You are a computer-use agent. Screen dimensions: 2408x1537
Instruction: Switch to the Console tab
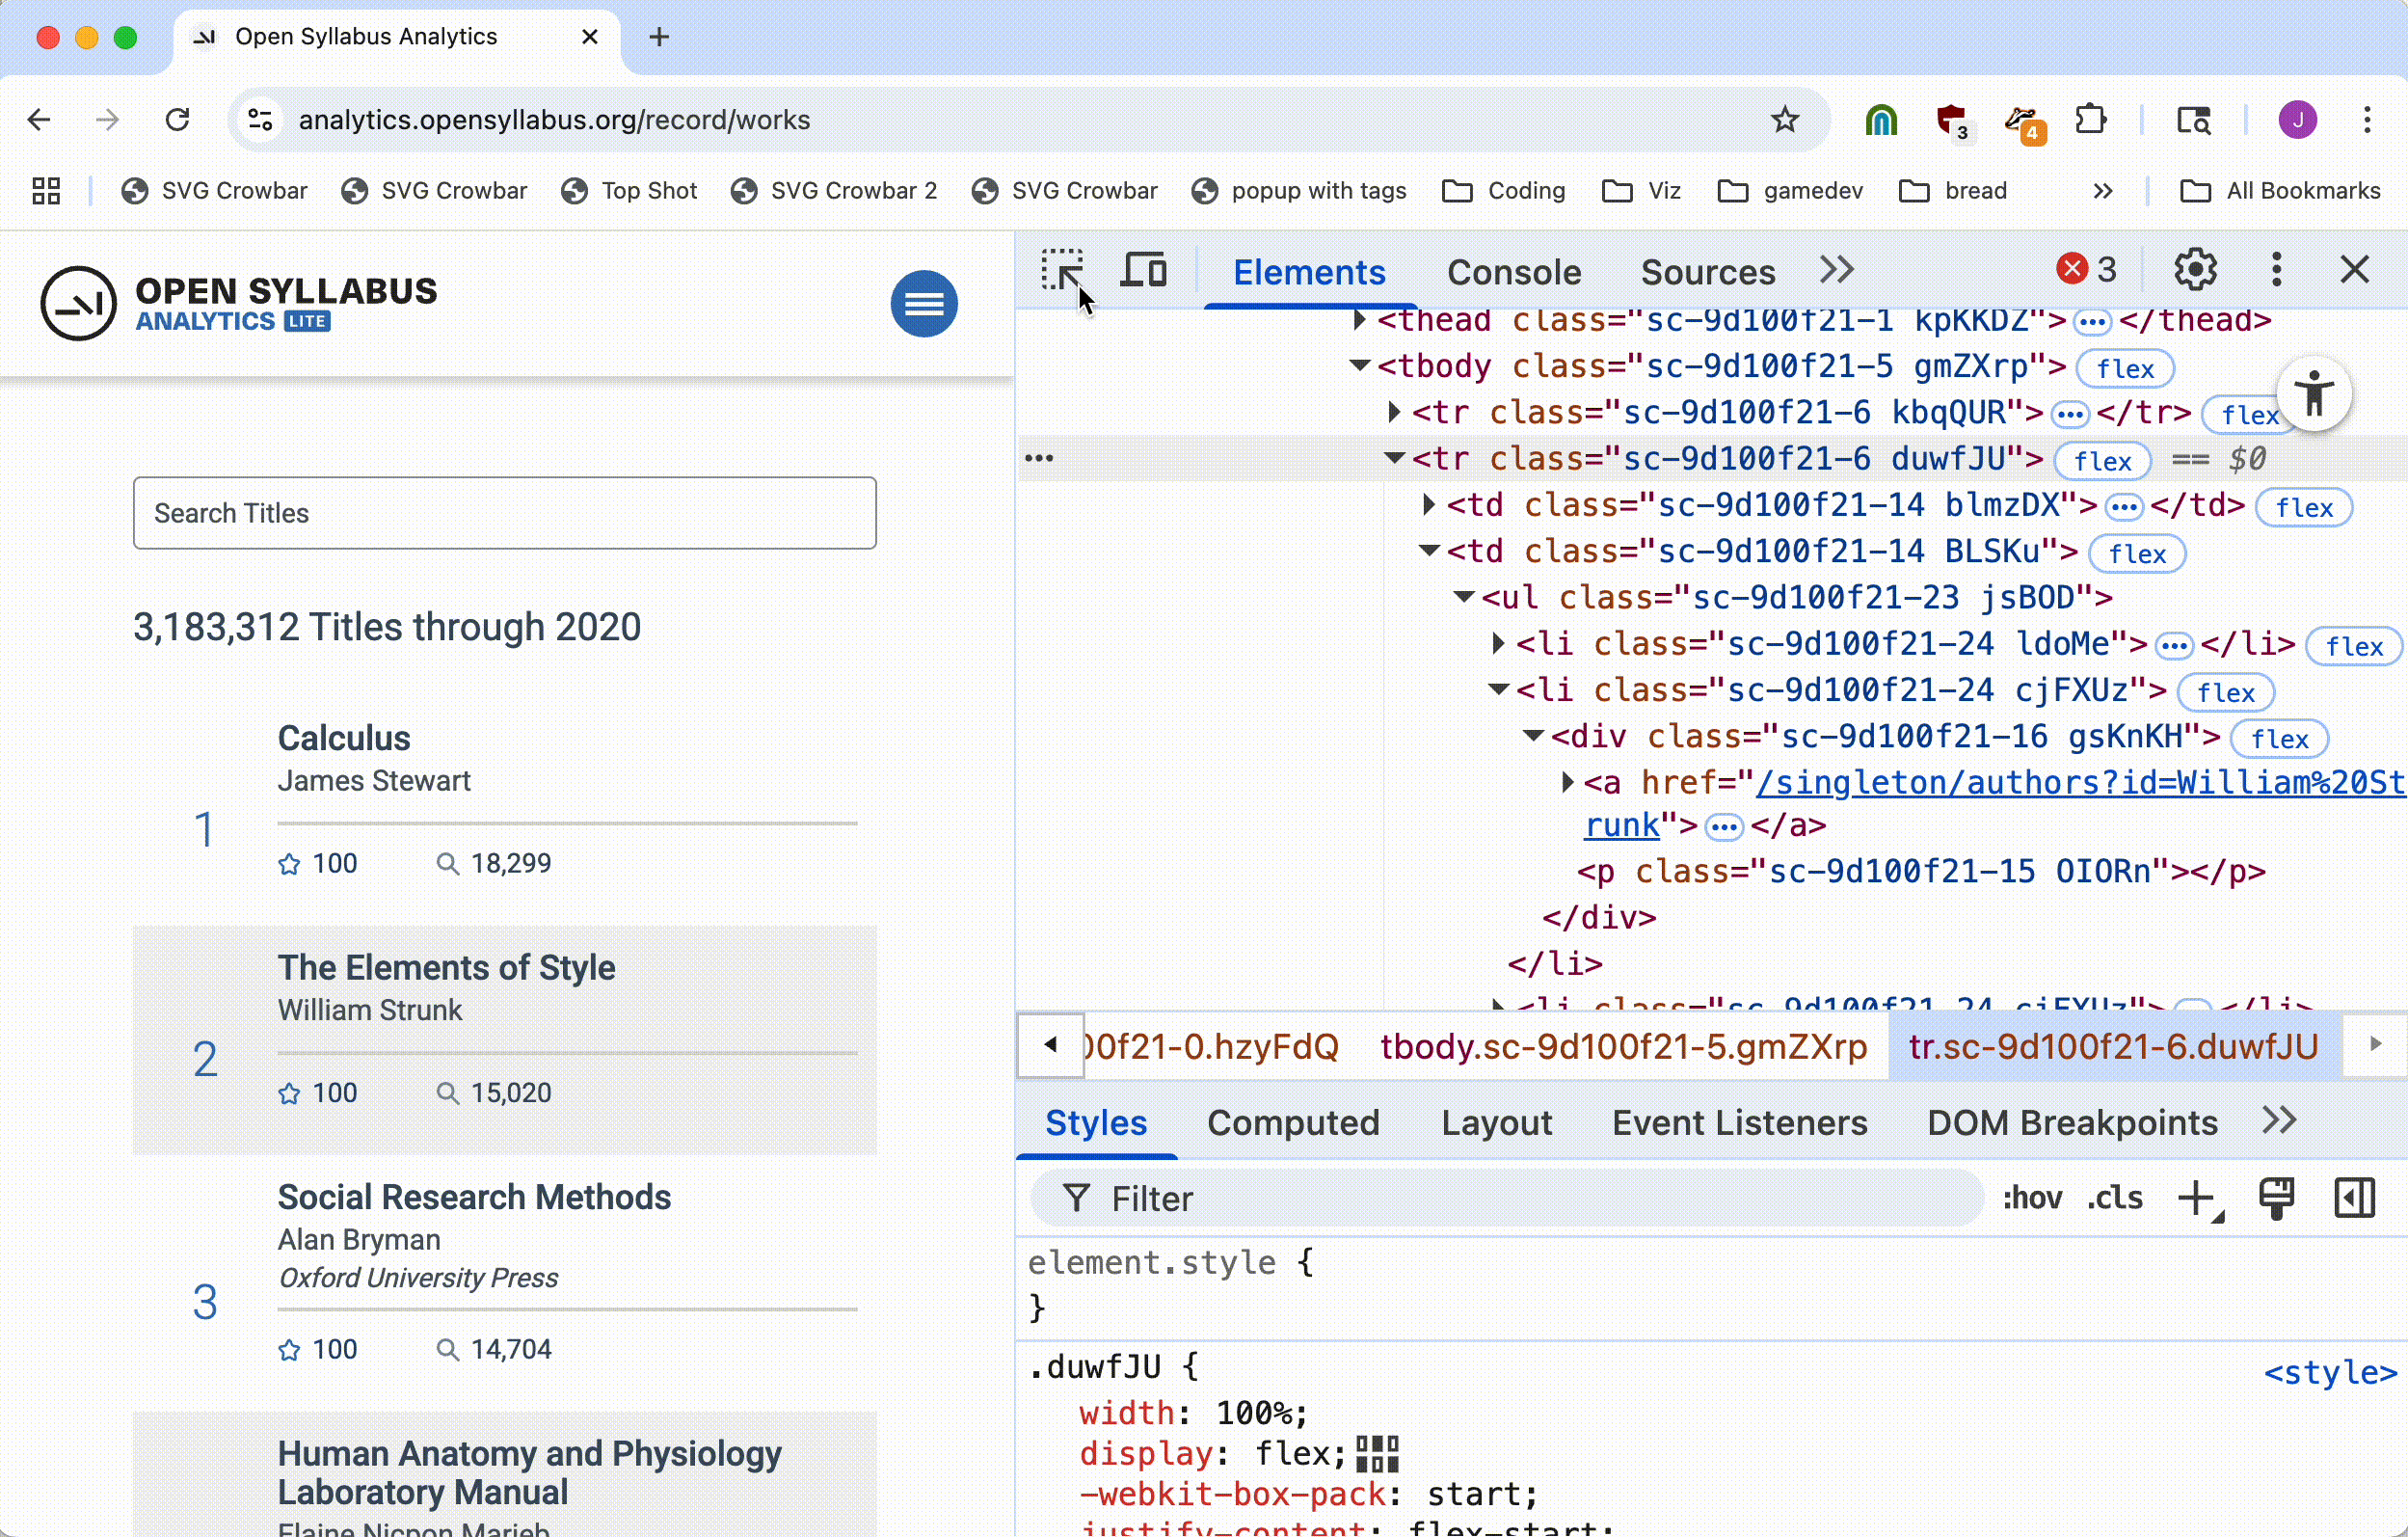coord(1513,272)
